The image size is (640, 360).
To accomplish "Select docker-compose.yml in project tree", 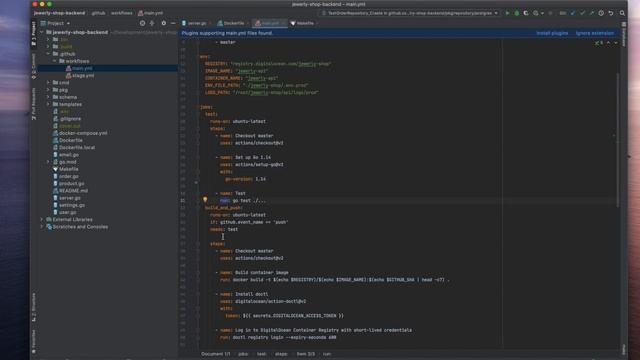I will 83,133.
